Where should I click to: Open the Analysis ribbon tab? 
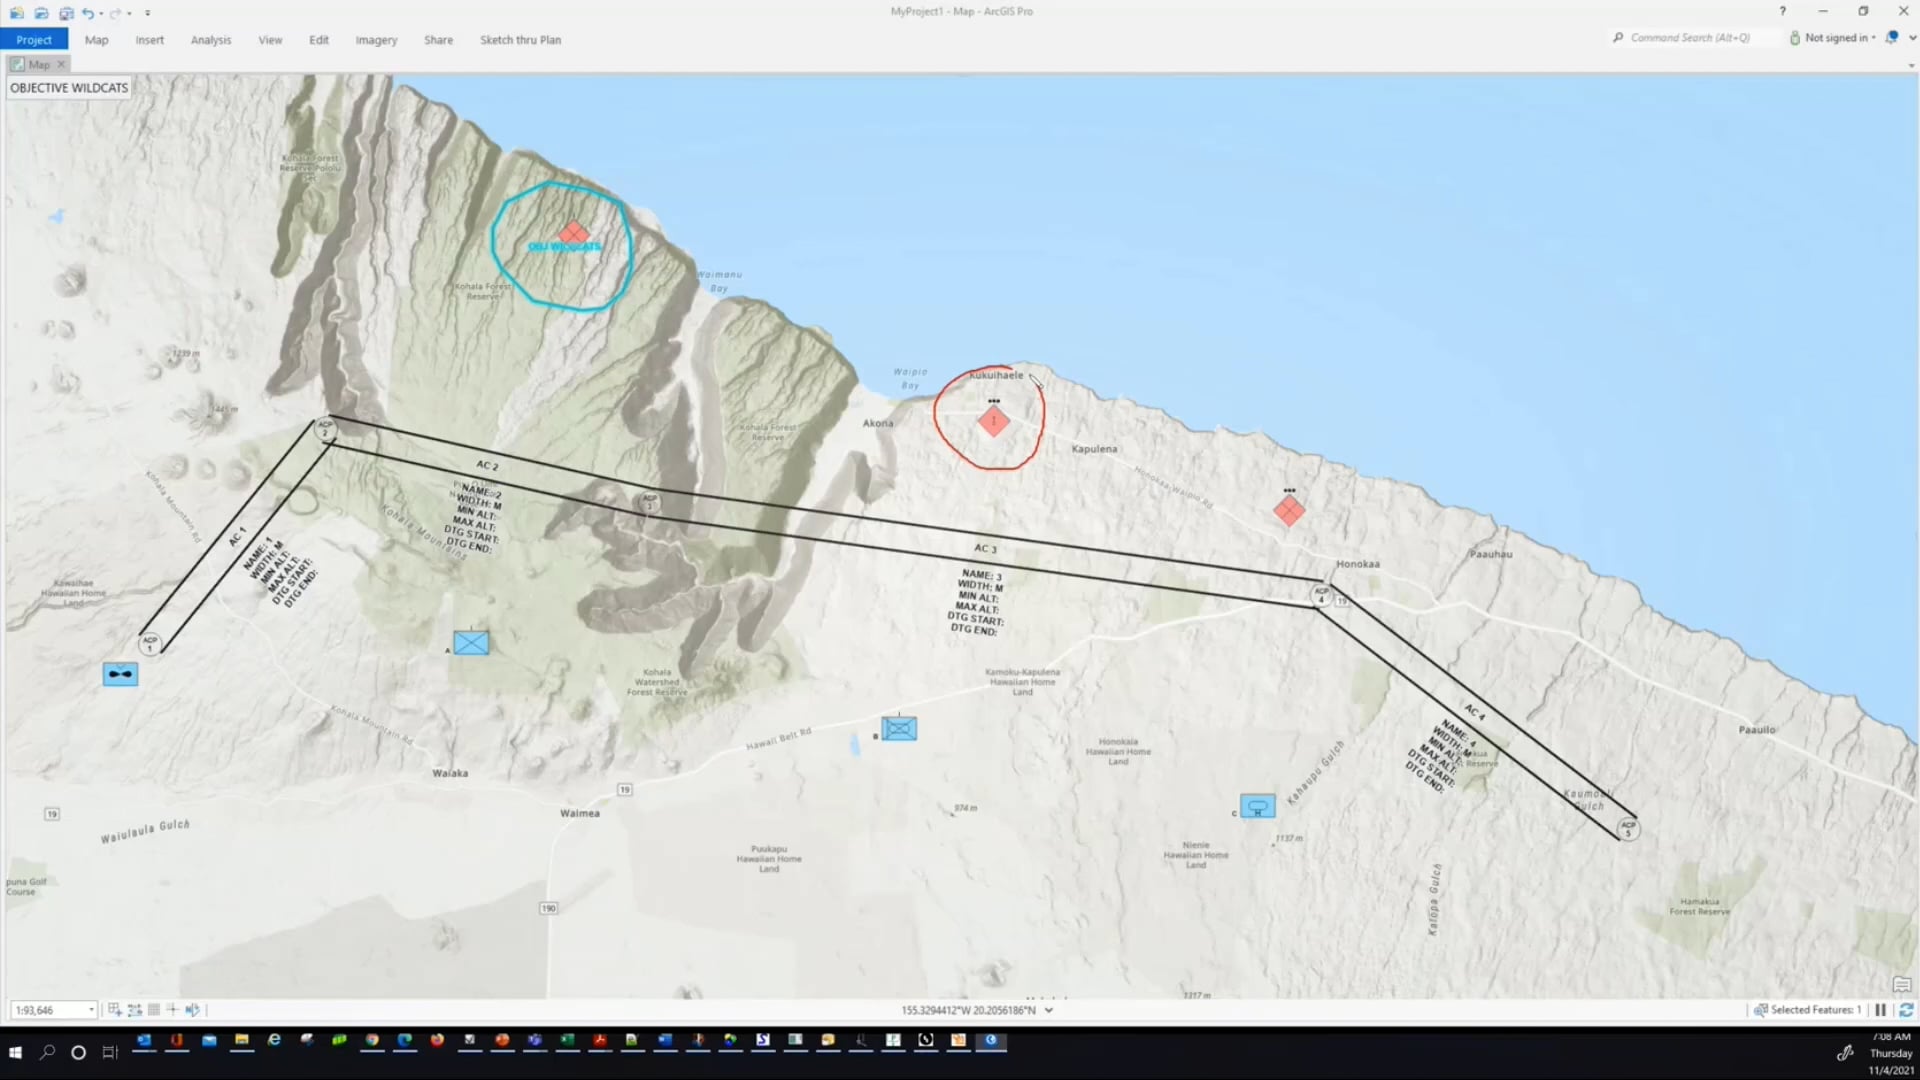[210, 40]
